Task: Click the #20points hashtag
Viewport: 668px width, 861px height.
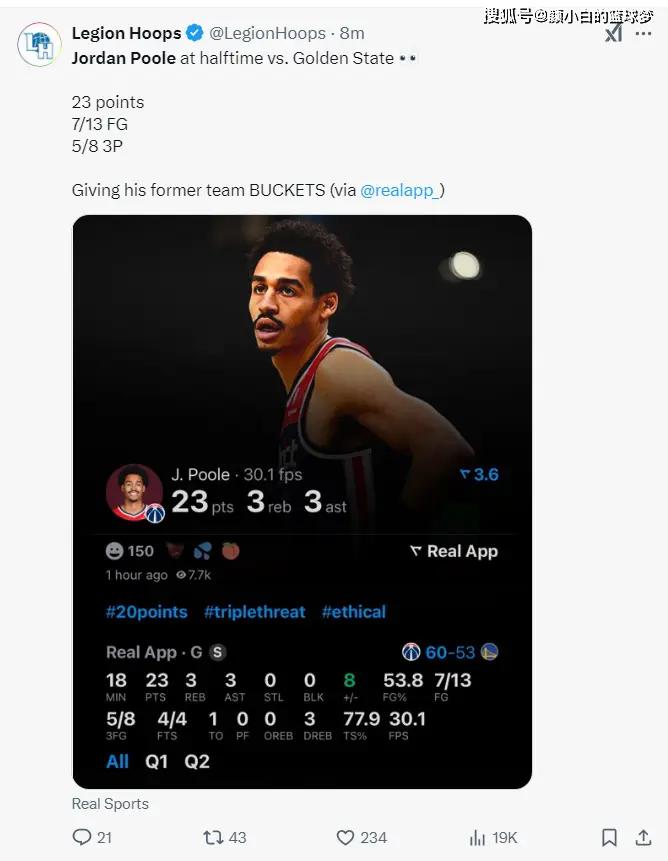Action: [x=147, y=612]
